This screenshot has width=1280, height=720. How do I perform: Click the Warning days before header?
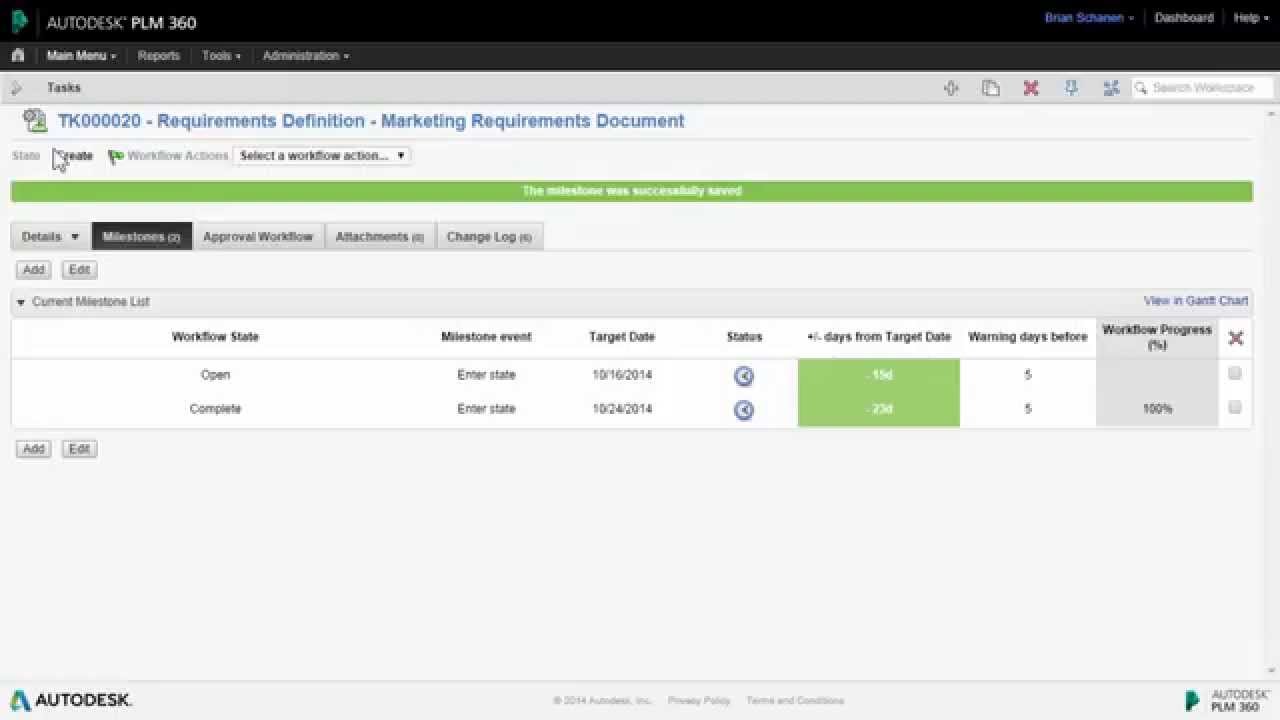point(1027,337)
